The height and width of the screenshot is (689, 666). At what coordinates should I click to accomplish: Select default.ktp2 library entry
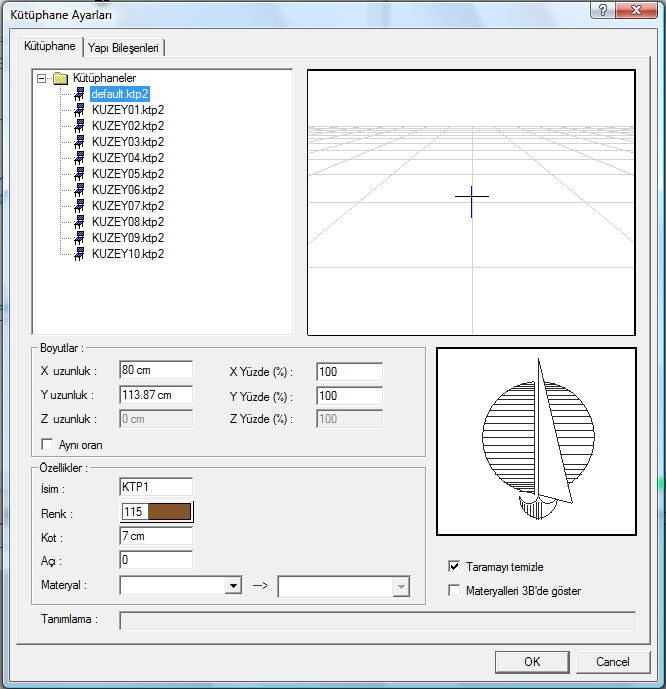pyautogui.click(x=120, y=94)
